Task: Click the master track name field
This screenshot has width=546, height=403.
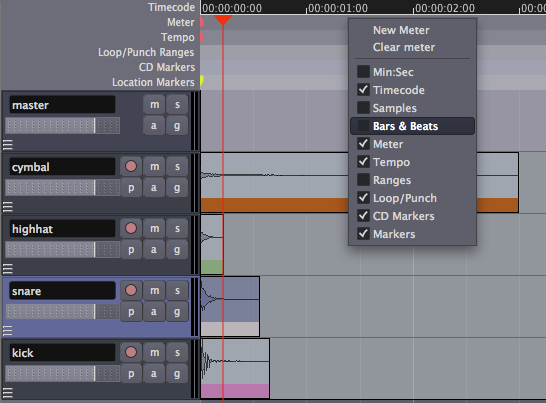Action: coord(62,104)
